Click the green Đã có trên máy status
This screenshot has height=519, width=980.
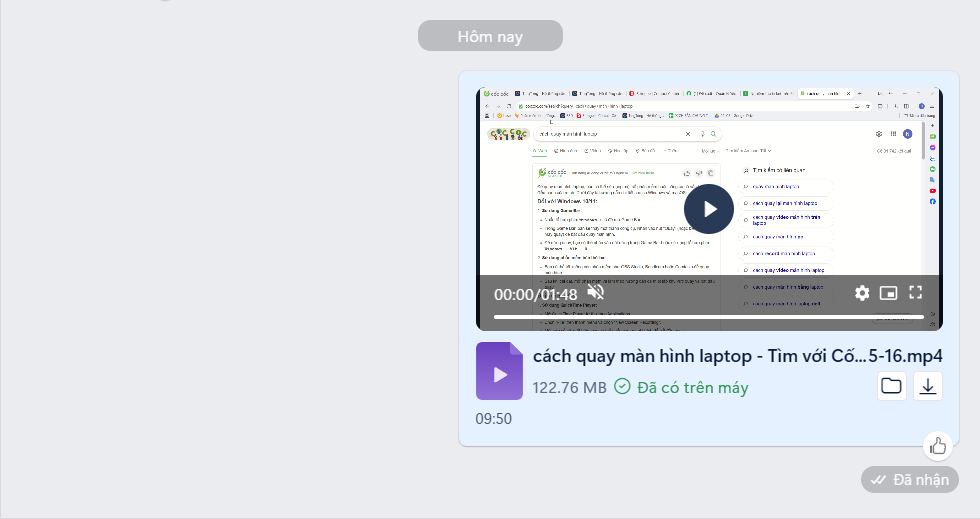(681, 387)
